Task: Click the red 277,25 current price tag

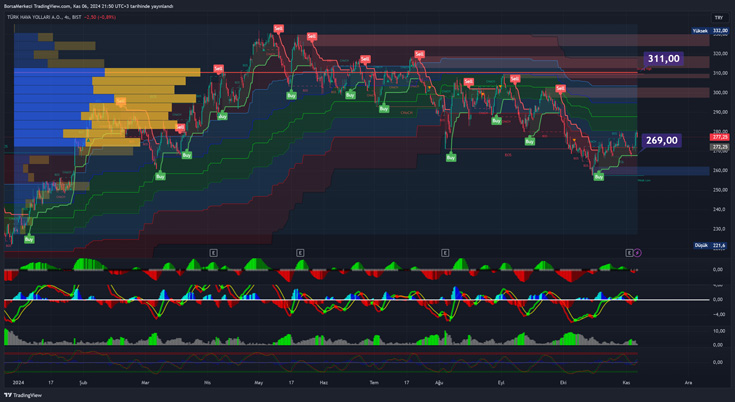Action: (x=720, y=137)
